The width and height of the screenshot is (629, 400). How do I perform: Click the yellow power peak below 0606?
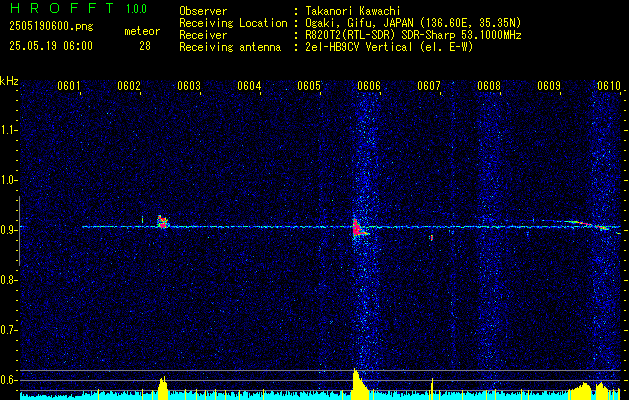pyautogui.click(x=360, y=384)
